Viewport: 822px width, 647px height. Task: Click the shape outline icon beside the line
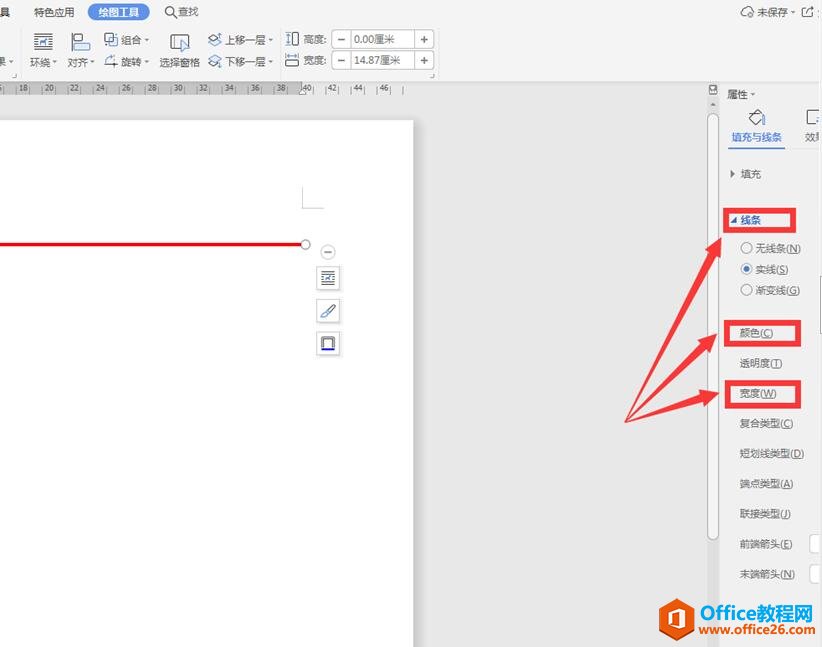[x=328, y=344]
